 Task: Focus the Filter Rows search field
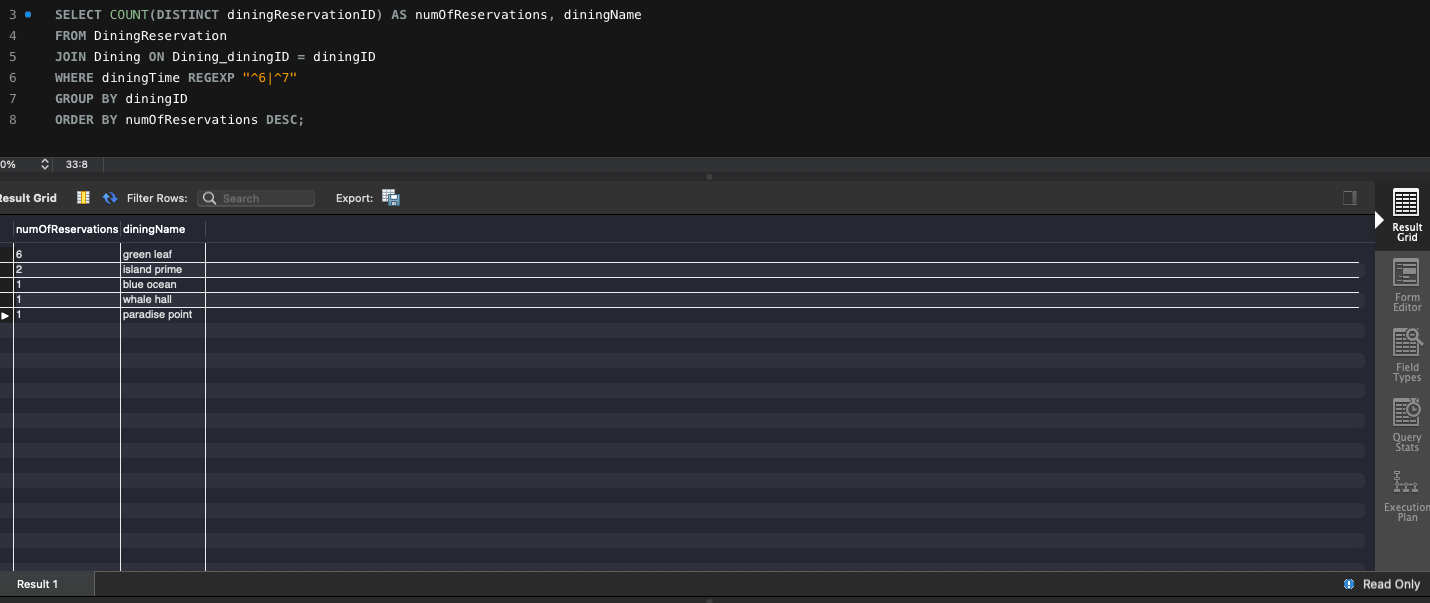[256, 198]
